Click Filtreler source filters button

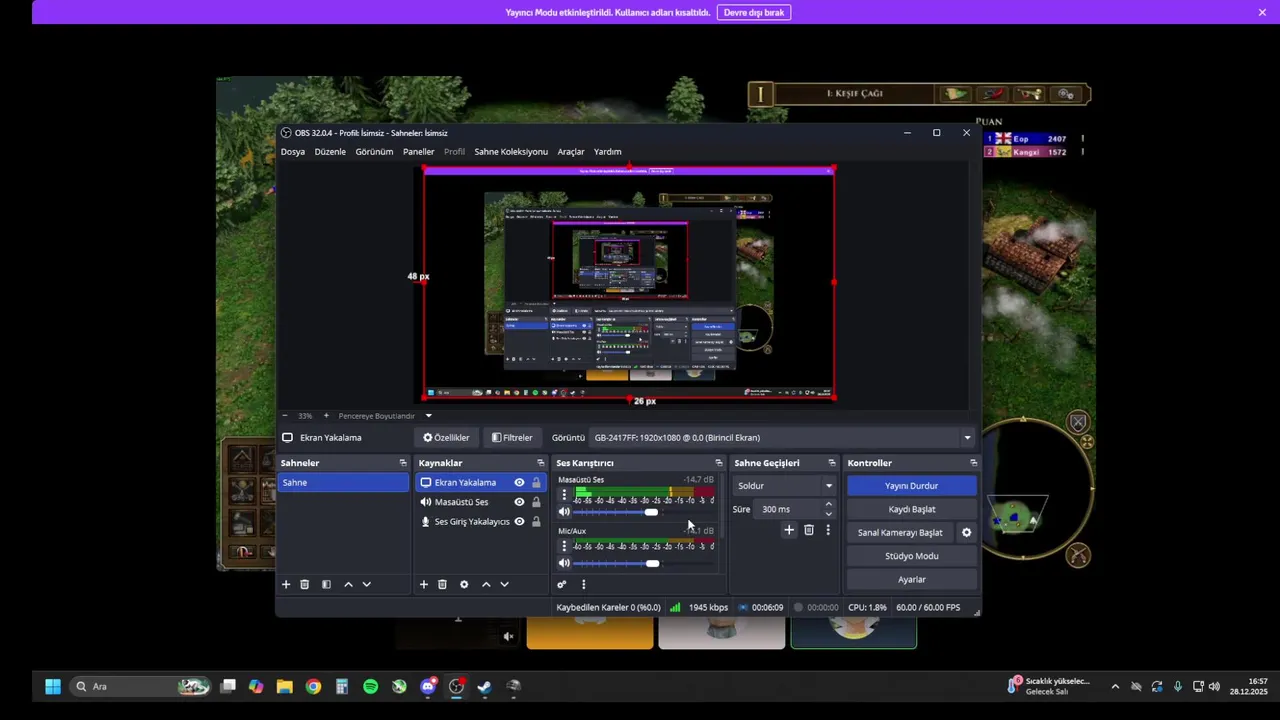[512, 438]
